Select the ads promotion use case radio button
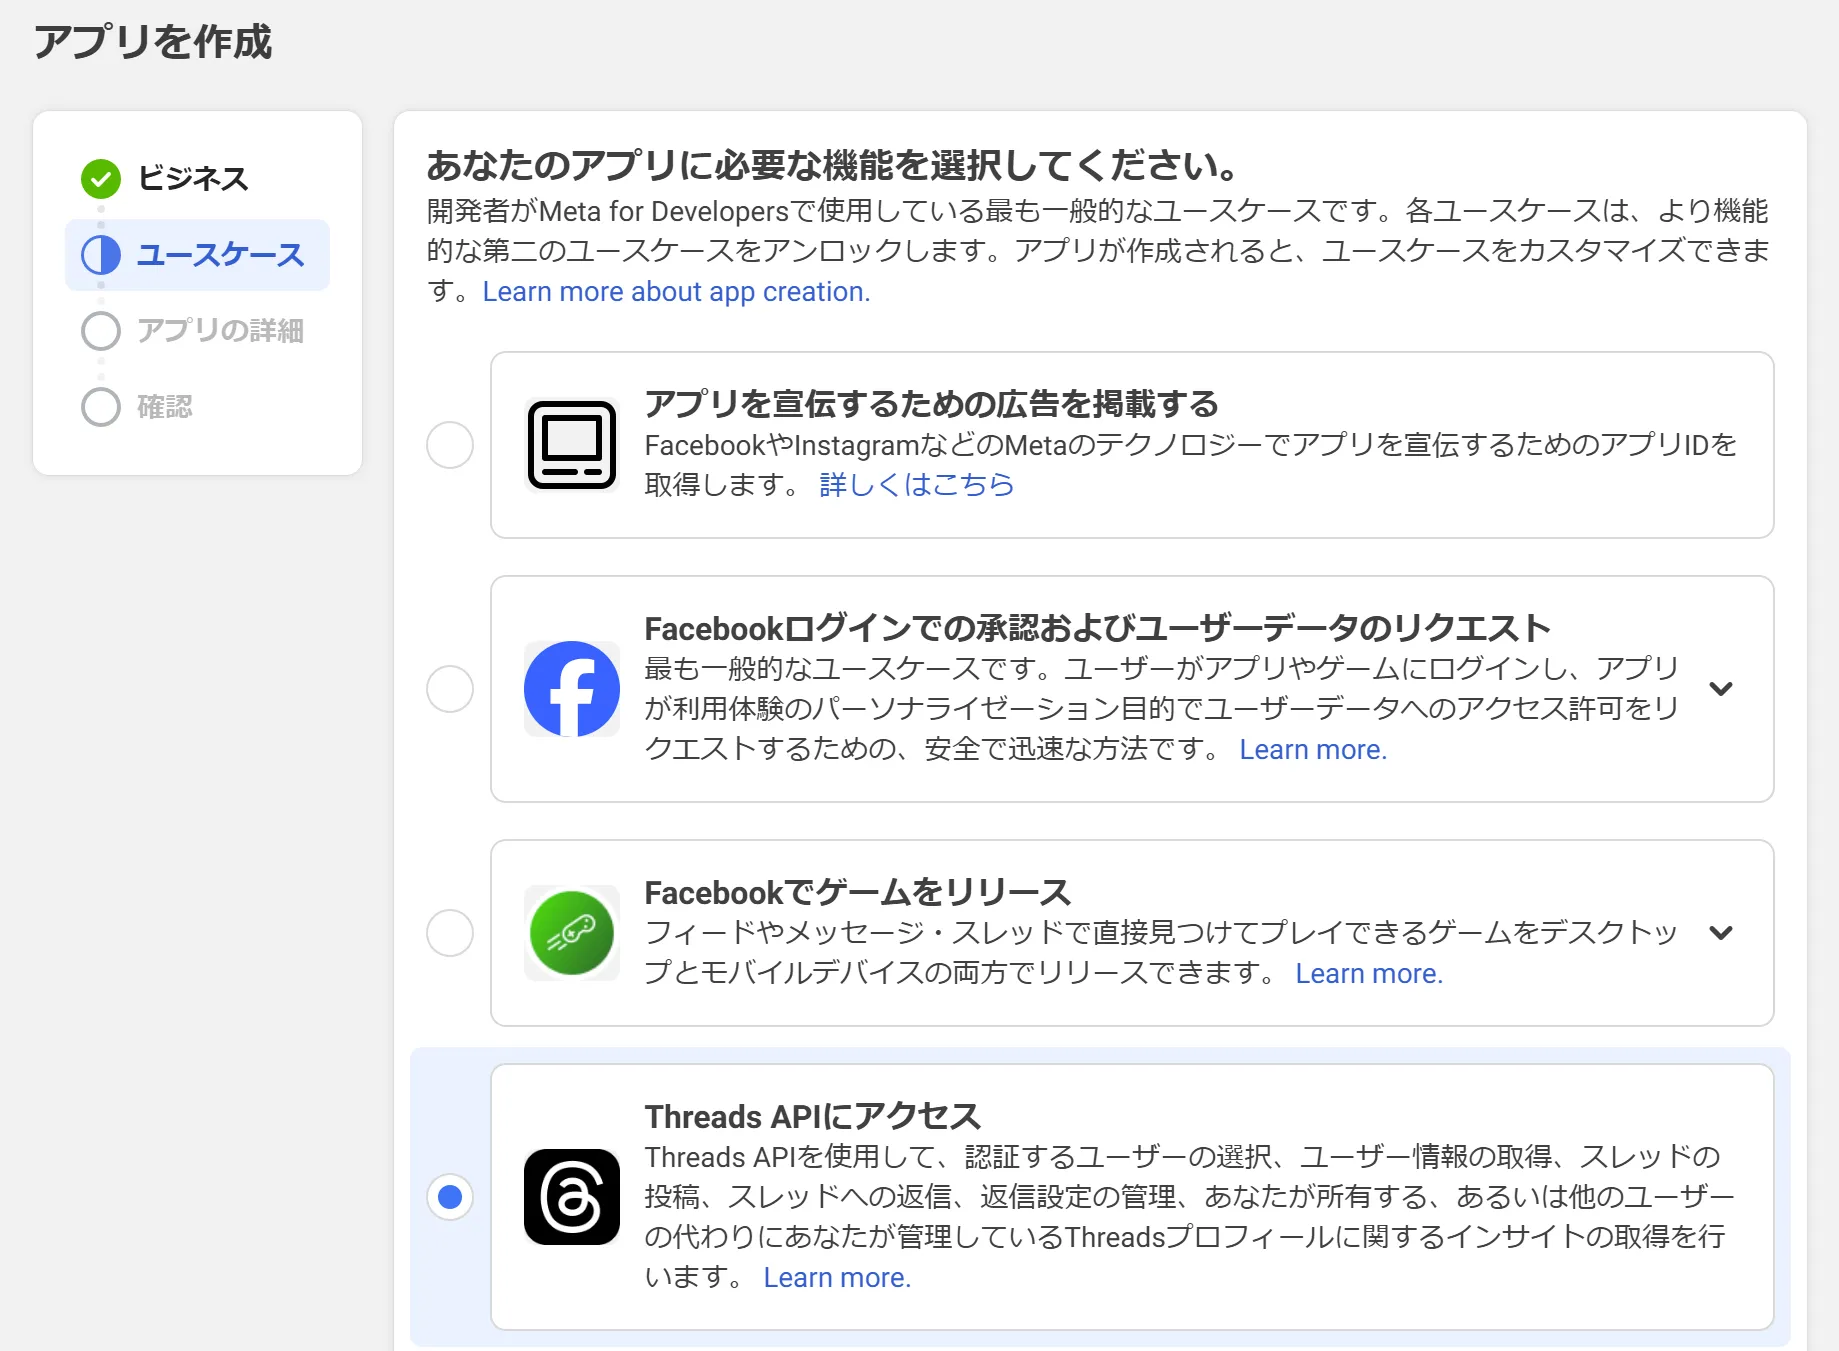The image size is (1839, 1351). 451,444
